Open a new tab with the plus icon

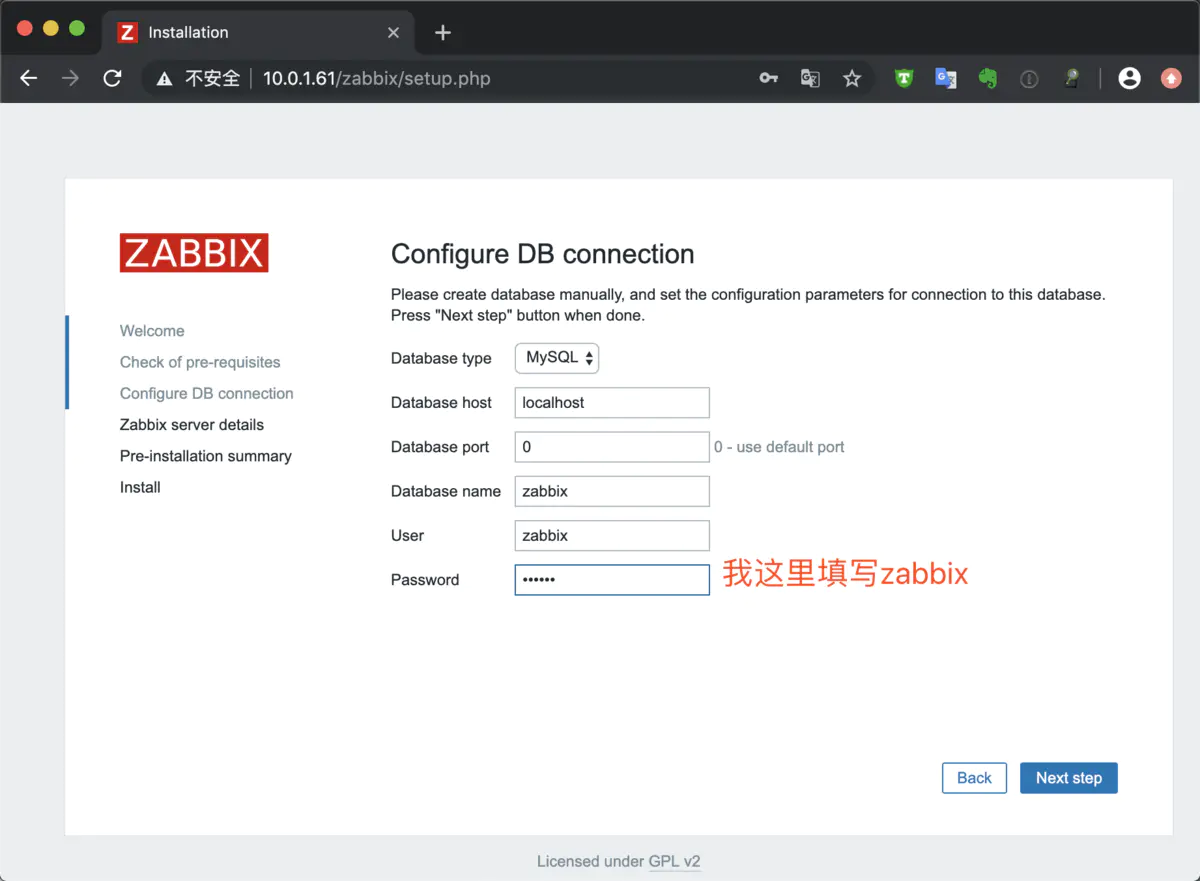click(443, 32)
